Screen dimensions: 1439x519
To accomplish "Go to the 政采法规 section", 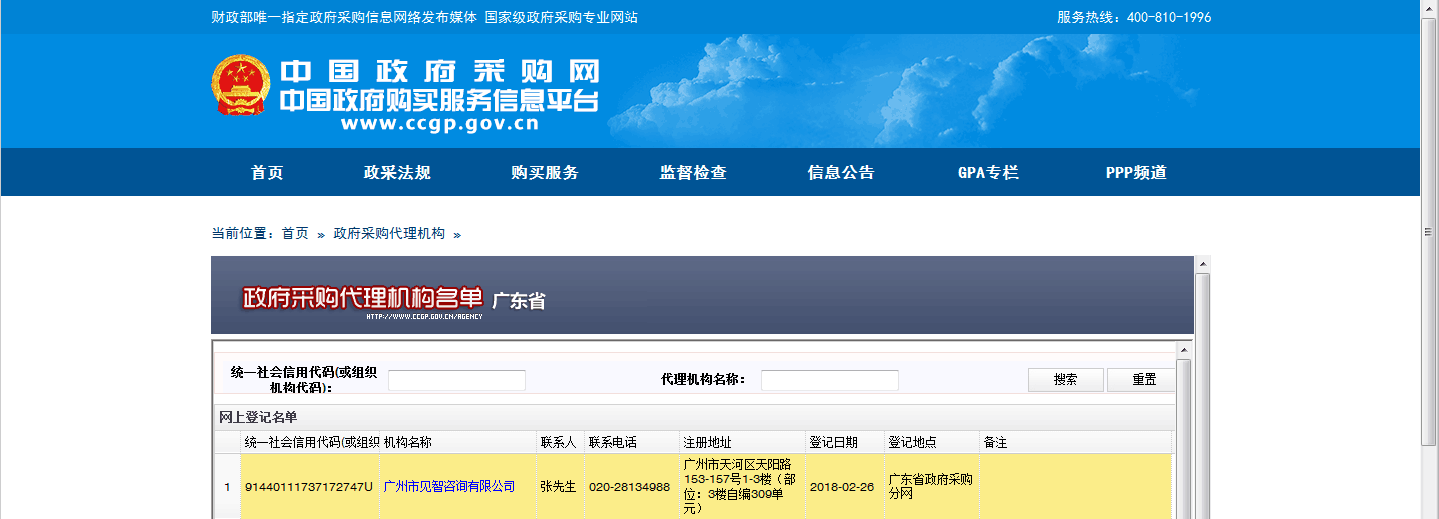I will click(x=397, y=172).
